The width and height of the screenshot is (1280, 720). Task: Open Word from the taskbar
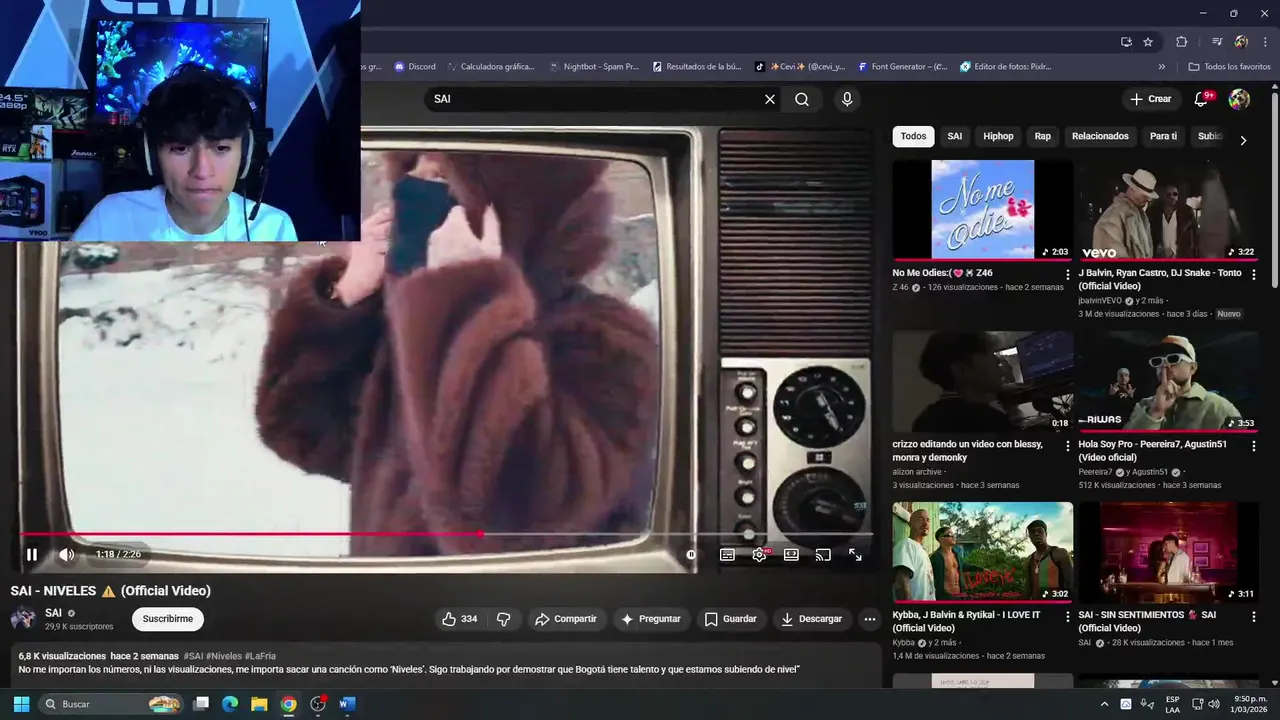point(346,704)
